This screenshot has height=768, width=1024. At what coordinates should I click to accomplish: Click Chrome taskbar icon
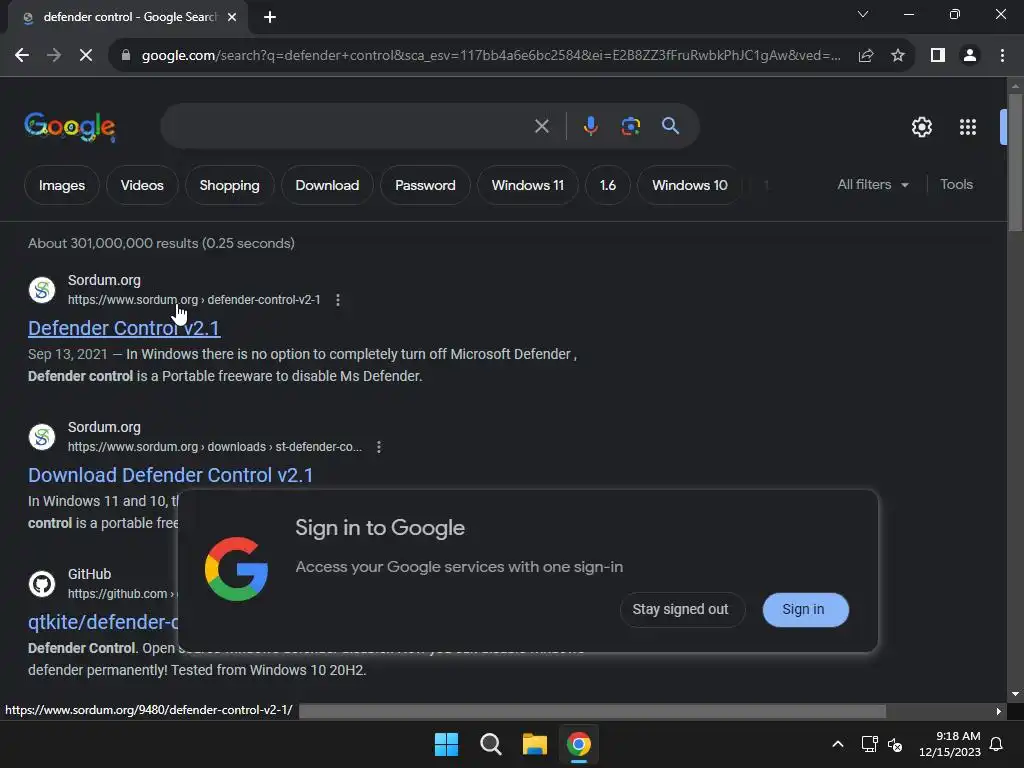pyautogui.click(x=579, y=744)
